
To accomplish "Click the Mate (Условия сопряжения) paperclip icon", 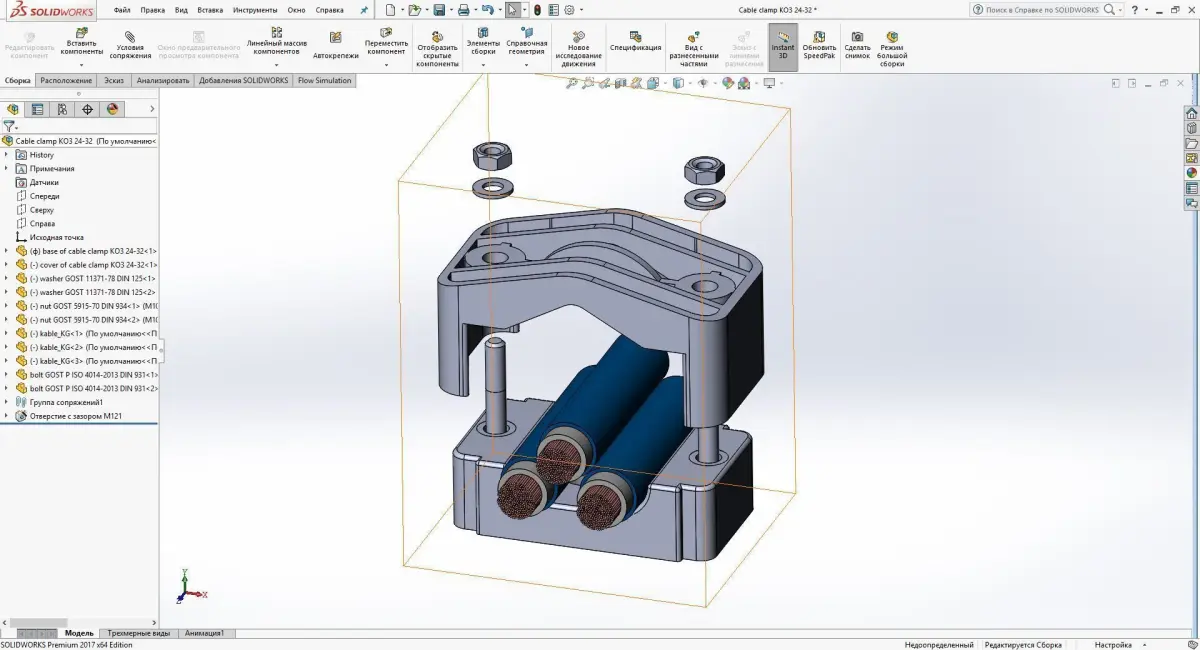I will pos(130,36).
